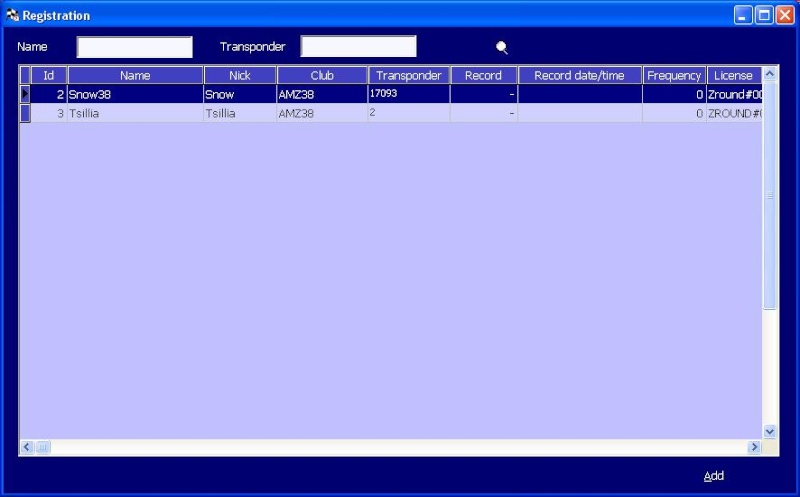Click the Add button
This screenshot has width=800, height=497.
tap(713, 476)
